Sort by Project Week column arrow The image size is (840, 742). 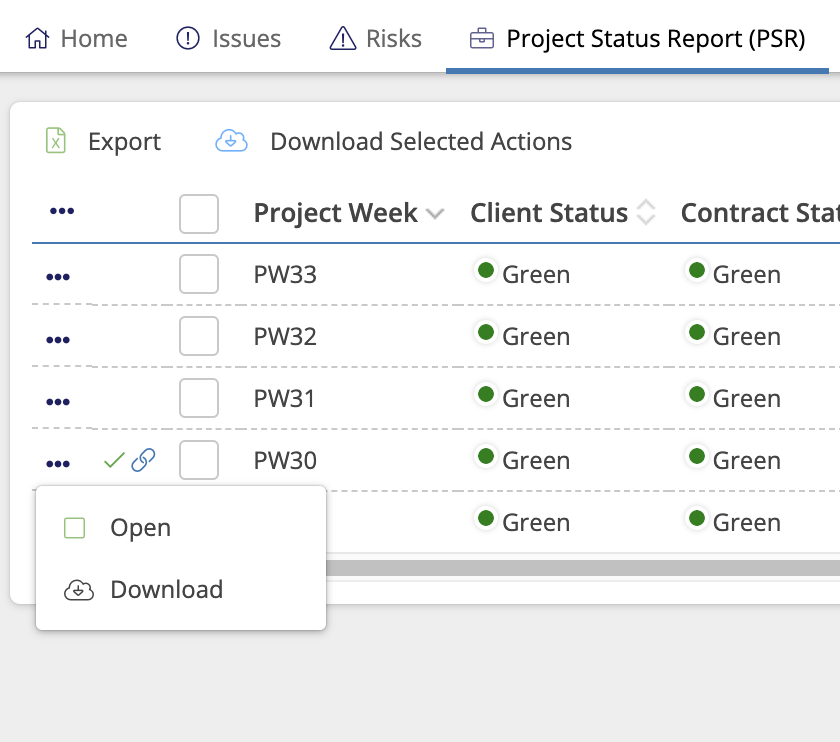[x=435, y=213]
